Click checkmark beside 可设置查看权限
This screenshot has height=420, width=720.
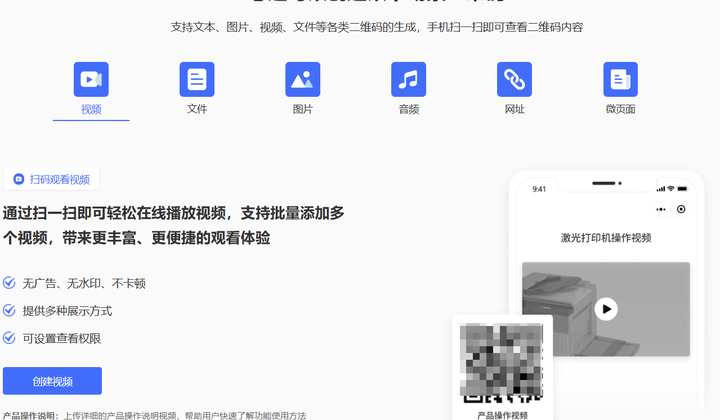9,338
